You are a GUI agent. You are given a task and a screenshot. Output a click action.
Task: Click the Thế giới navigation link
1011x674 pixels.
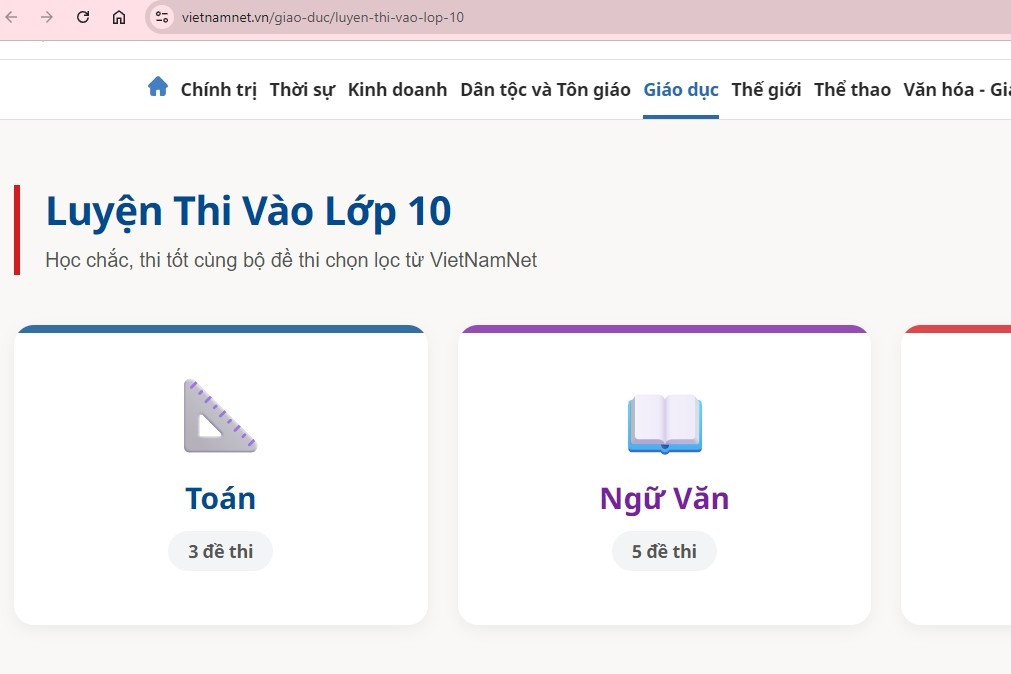pos(766,89)
